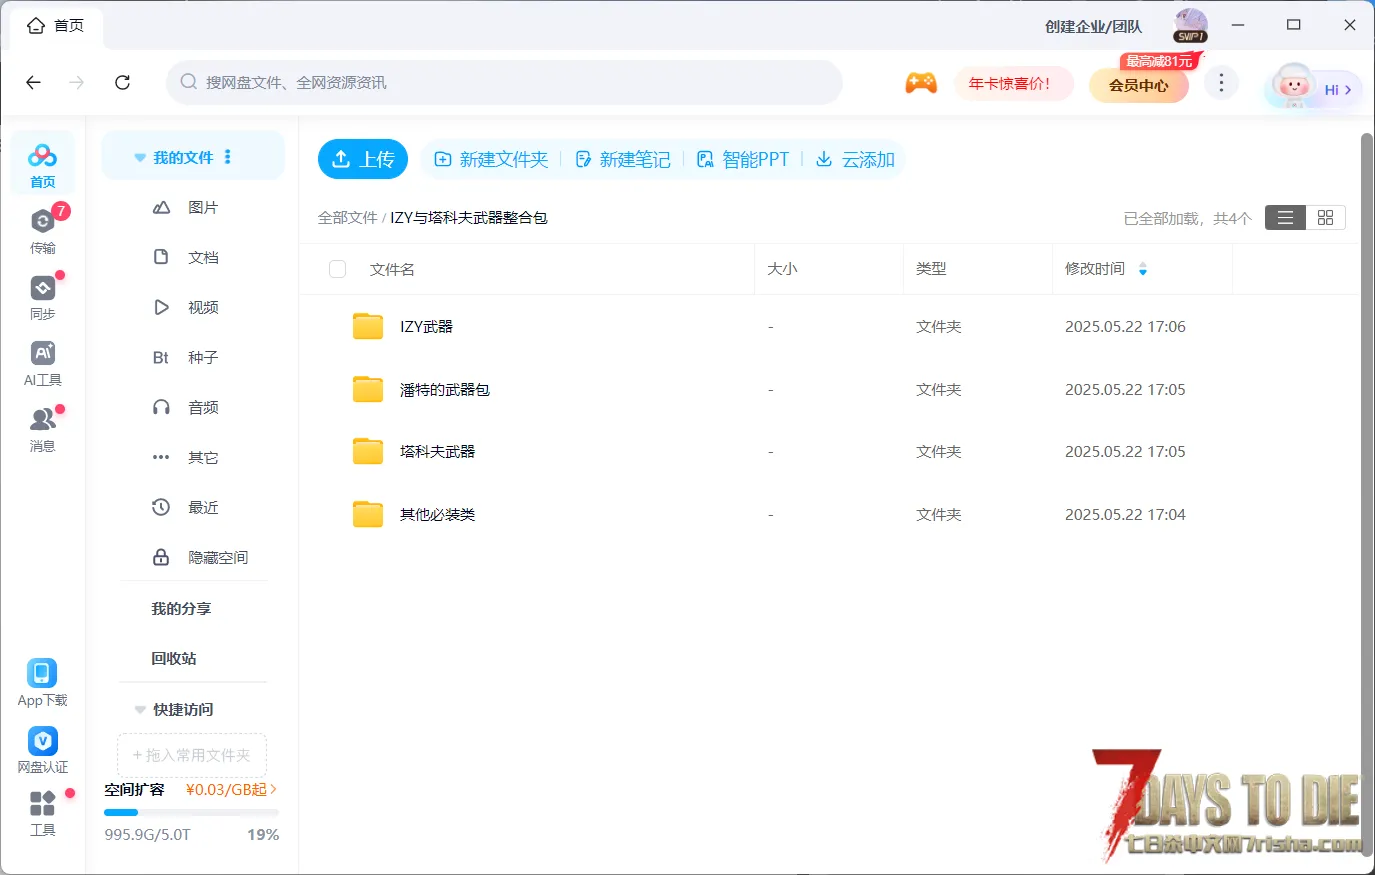Open the 传输 transfer icon
This screenshot has height=875, width=1375.
click(42, 230)
